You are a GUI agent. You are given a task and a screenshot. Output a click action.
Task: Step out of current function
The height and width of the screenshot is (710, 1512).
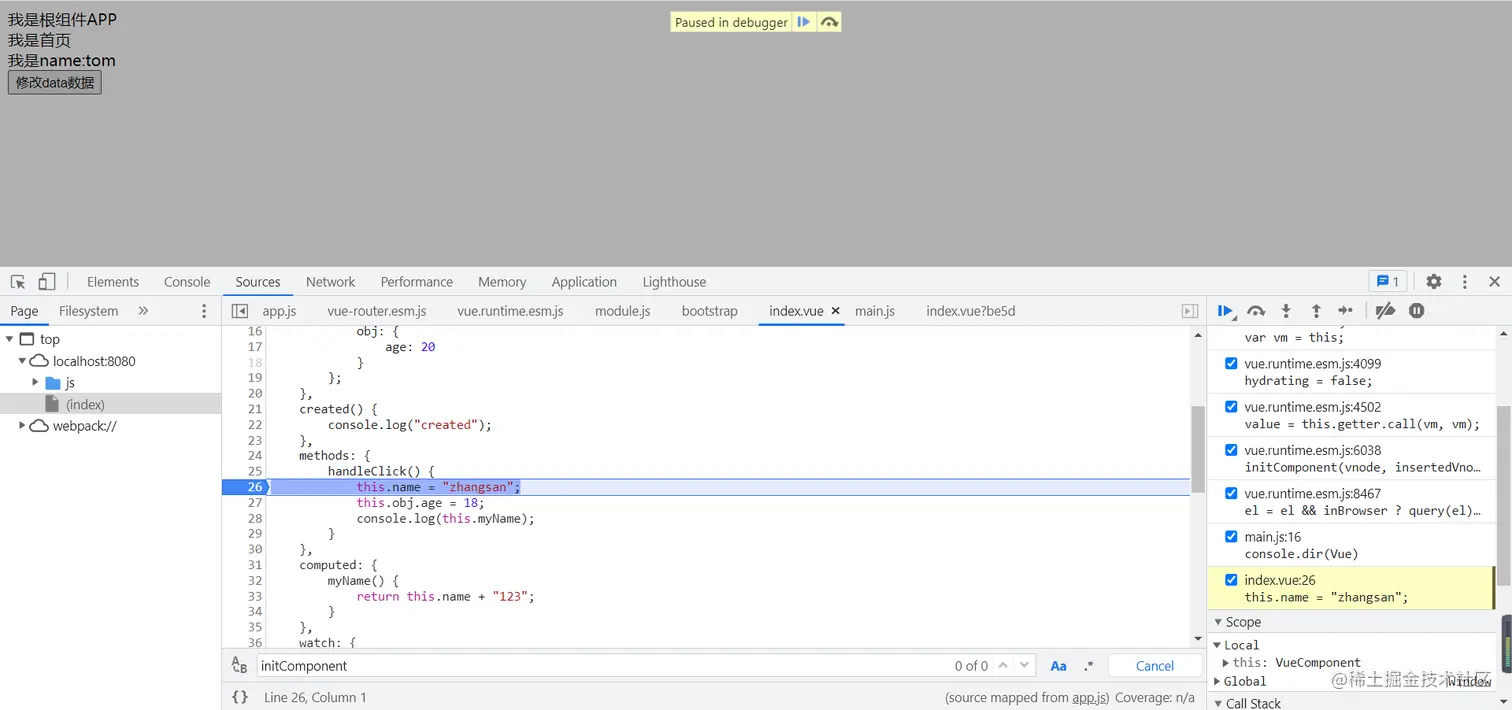tap(1316, 311)
